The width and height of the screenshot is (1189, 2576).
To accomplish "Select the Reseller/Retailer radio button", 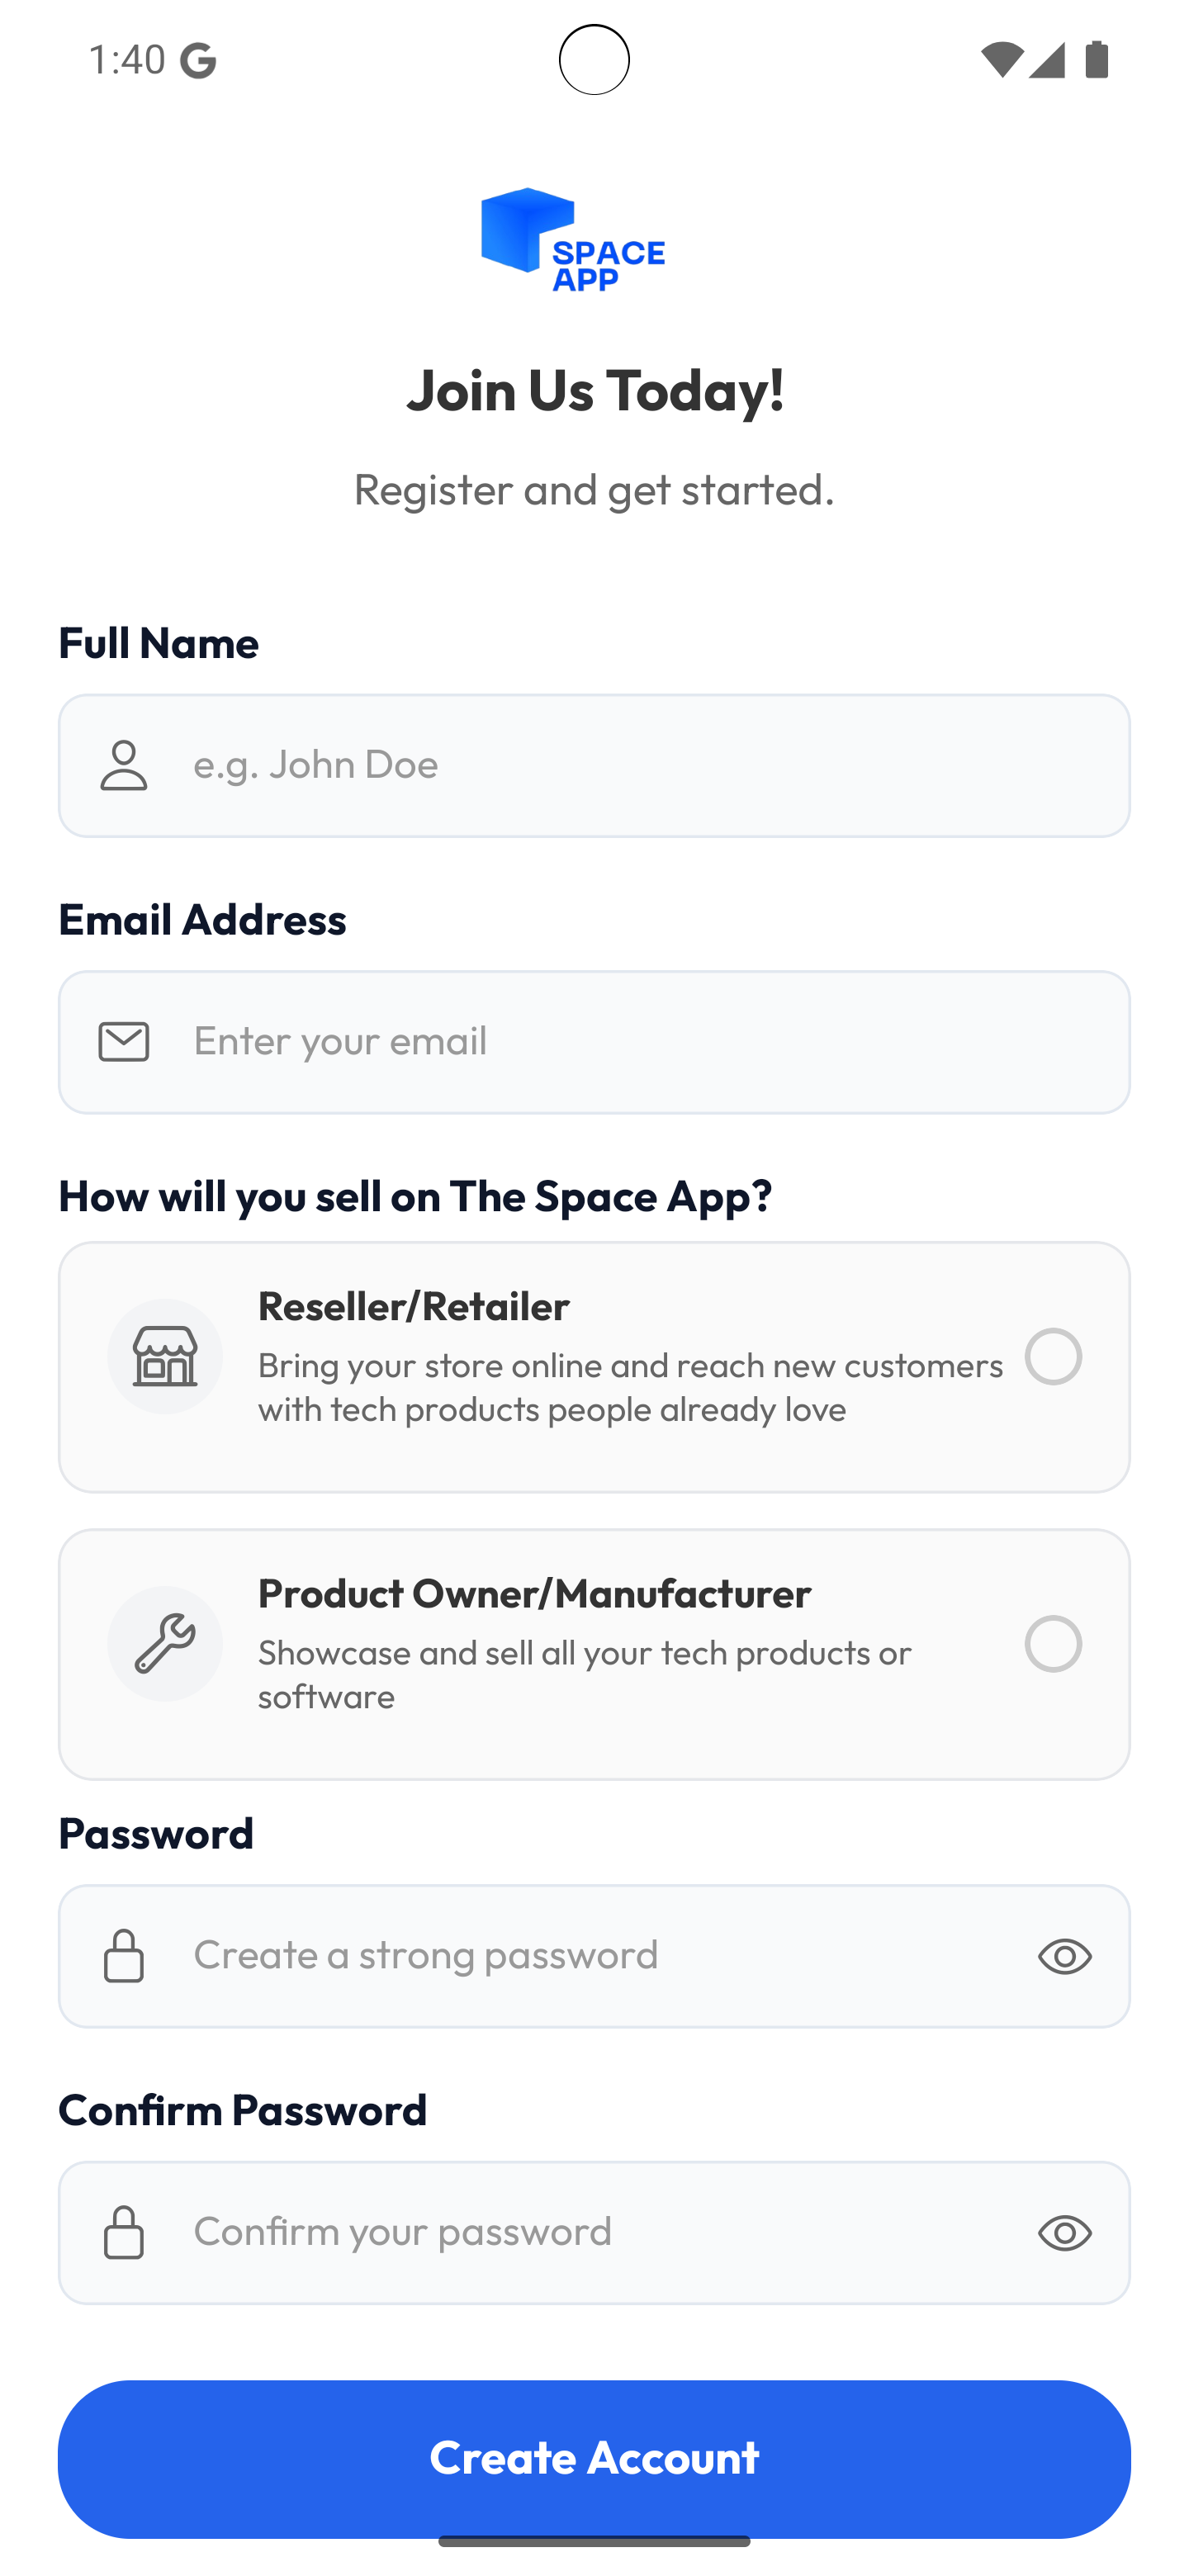I will tap(1053, 1356).
